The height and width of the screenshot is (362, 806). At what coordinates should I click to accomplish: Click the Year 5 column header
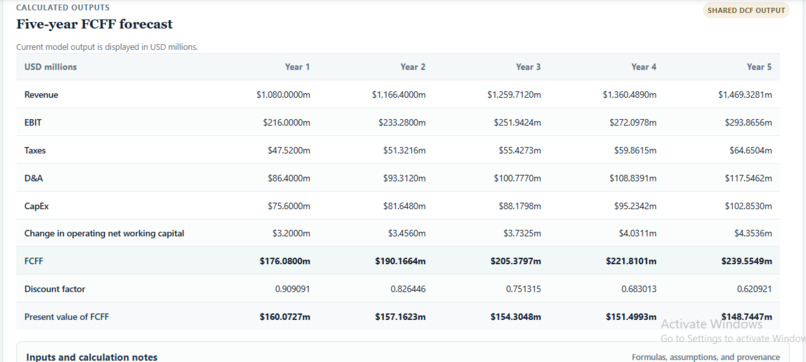759,67
